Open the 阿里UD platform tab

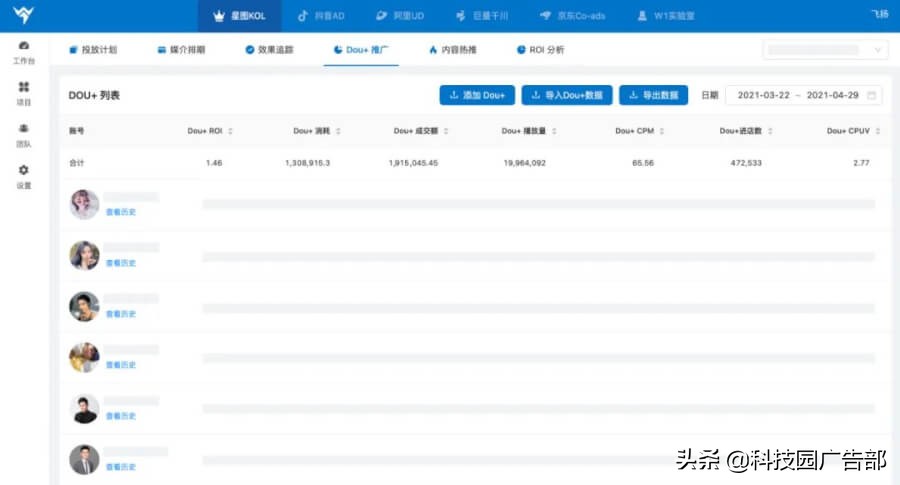(400, 16)
